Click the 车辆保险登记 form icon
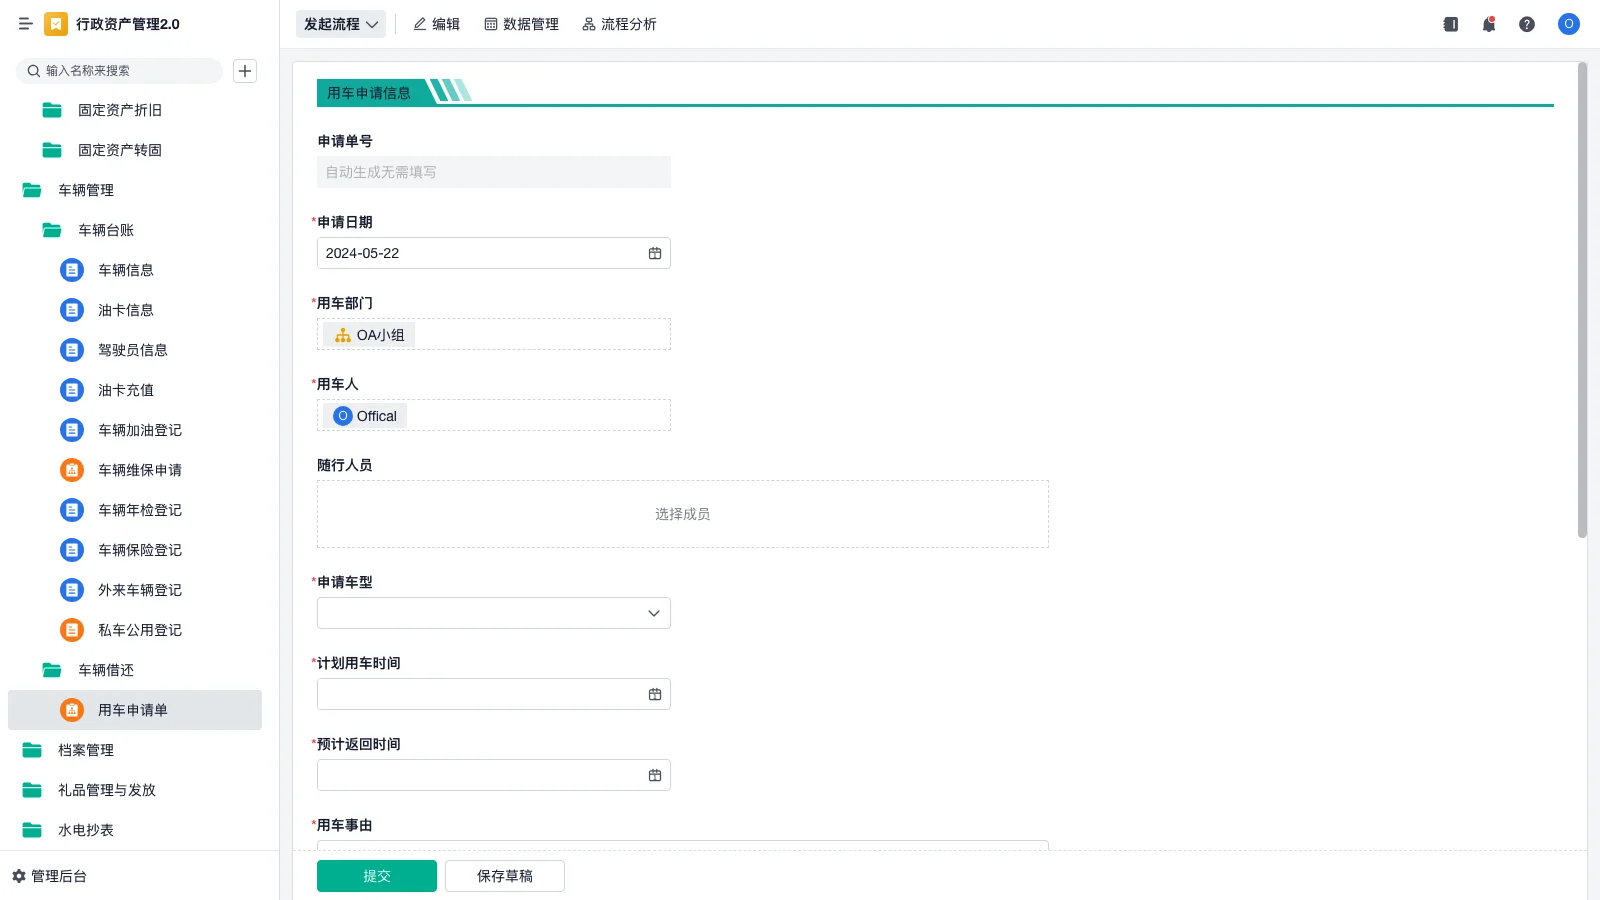This screenshot has width=1600, height=900. (x=72, y=550)
